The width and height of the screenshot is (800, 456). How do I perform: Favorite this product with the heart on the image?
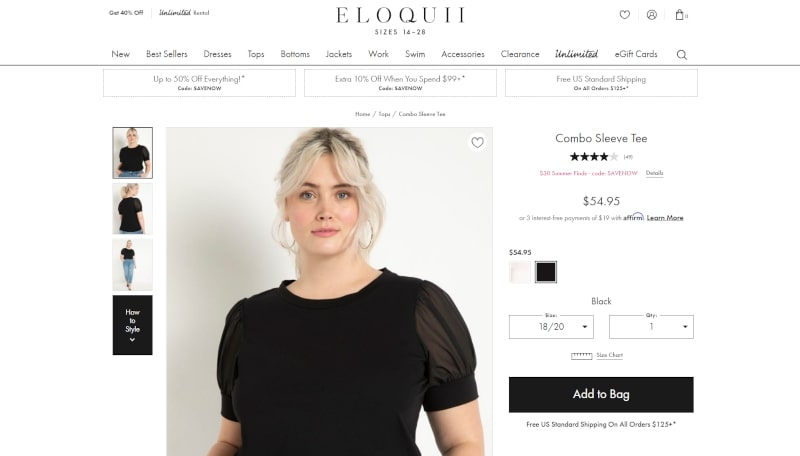[477, 142]
